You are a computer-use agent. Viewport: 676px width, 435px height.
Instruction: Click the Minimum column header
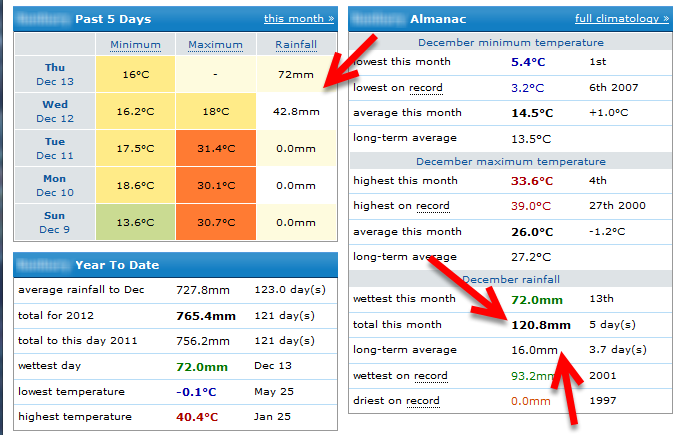(134, 45)
